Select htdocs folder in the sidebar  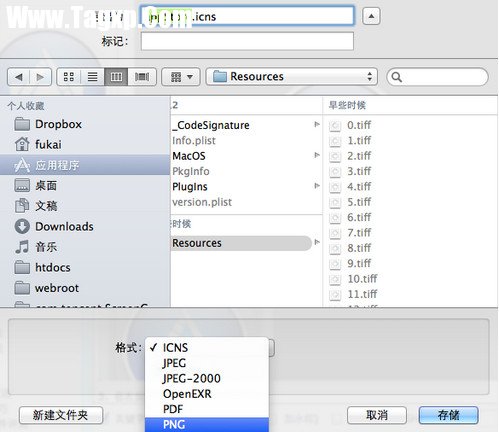(x=85, y=268)
